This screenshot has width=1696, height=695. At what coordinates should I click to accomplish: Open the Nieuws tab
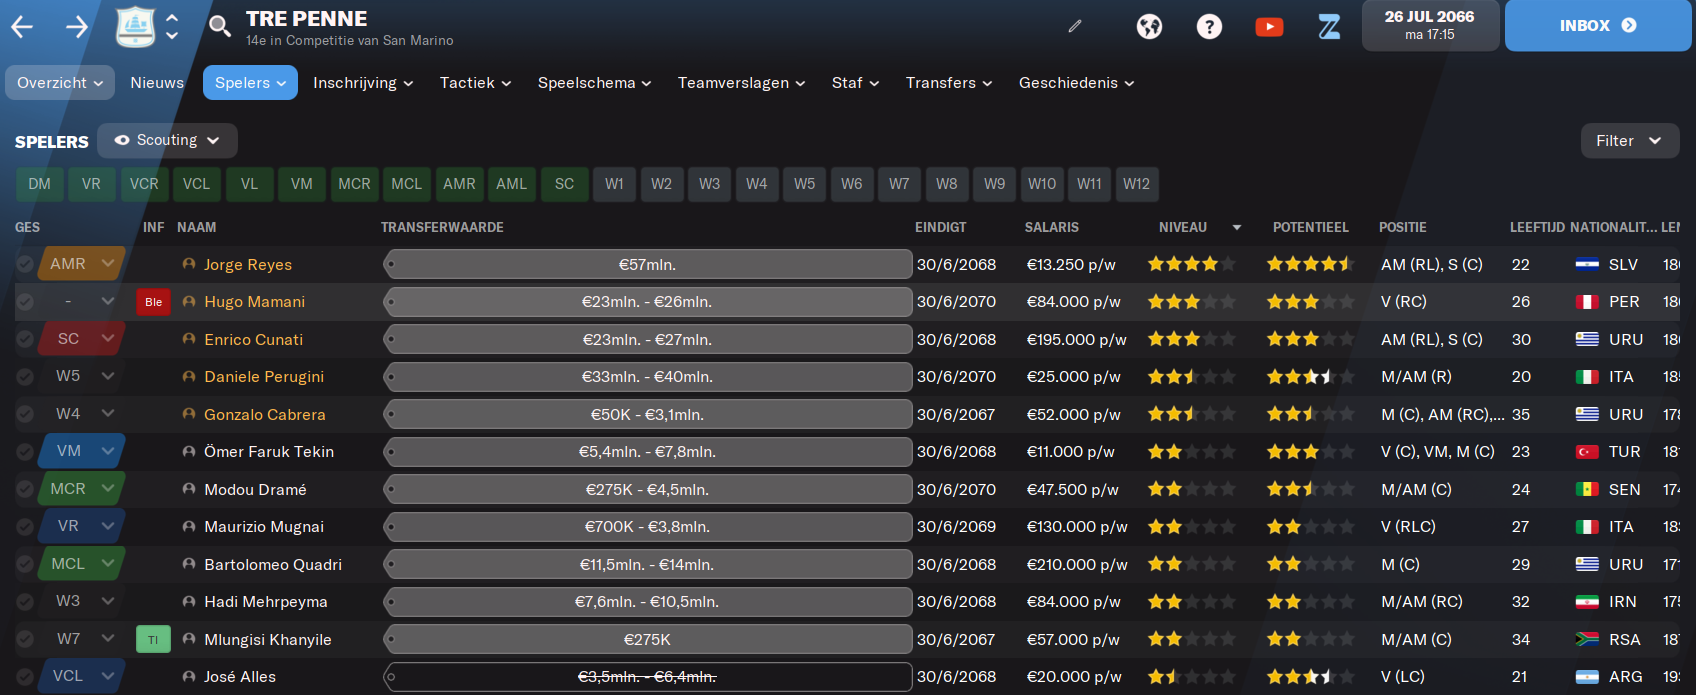click(157, 83)
